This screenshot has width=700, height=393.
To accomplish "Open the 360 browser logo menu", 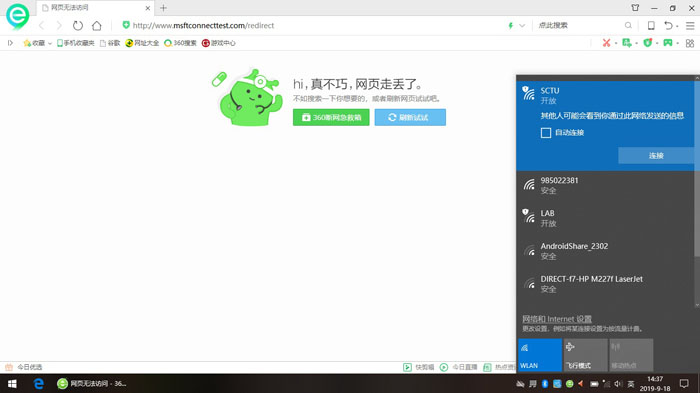I will point(17,16).
